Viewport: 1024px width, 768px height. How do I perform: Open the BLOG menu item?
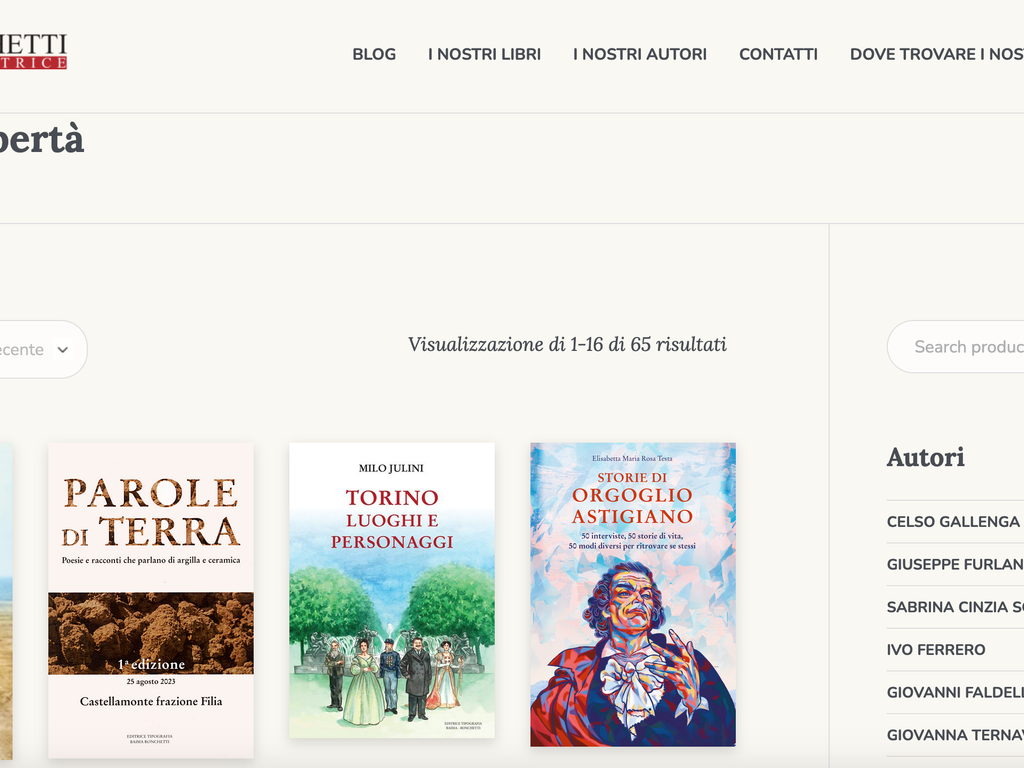click(374, 54)
